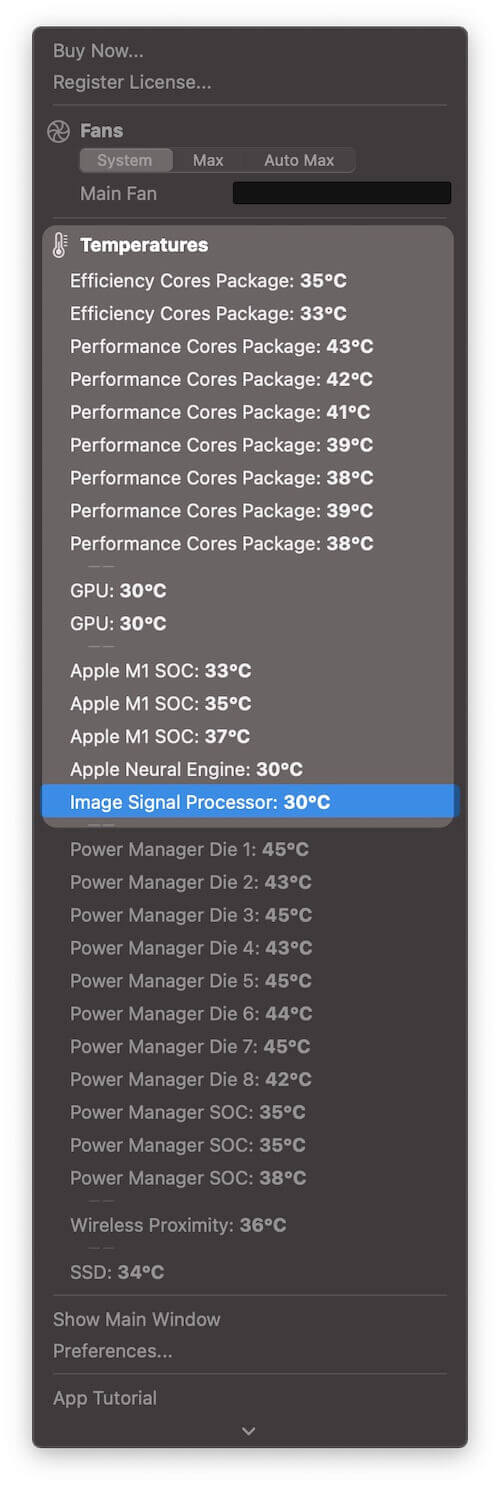Screen dimensions: 500x1486
Task: Click the Main Fan speed bar
Action: point(342,193)
